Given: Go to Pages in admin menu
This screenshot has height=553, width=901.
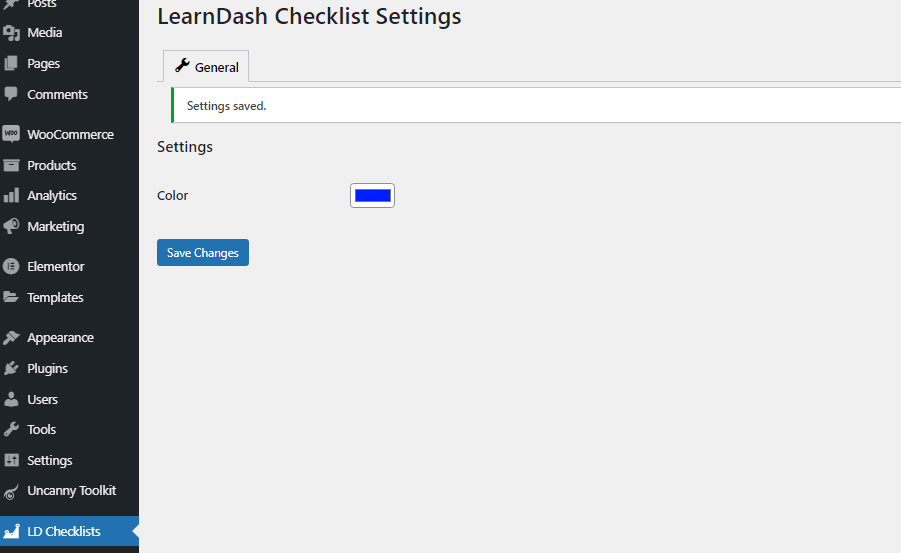Looking at the screenshot, I should tap(44, 64).
